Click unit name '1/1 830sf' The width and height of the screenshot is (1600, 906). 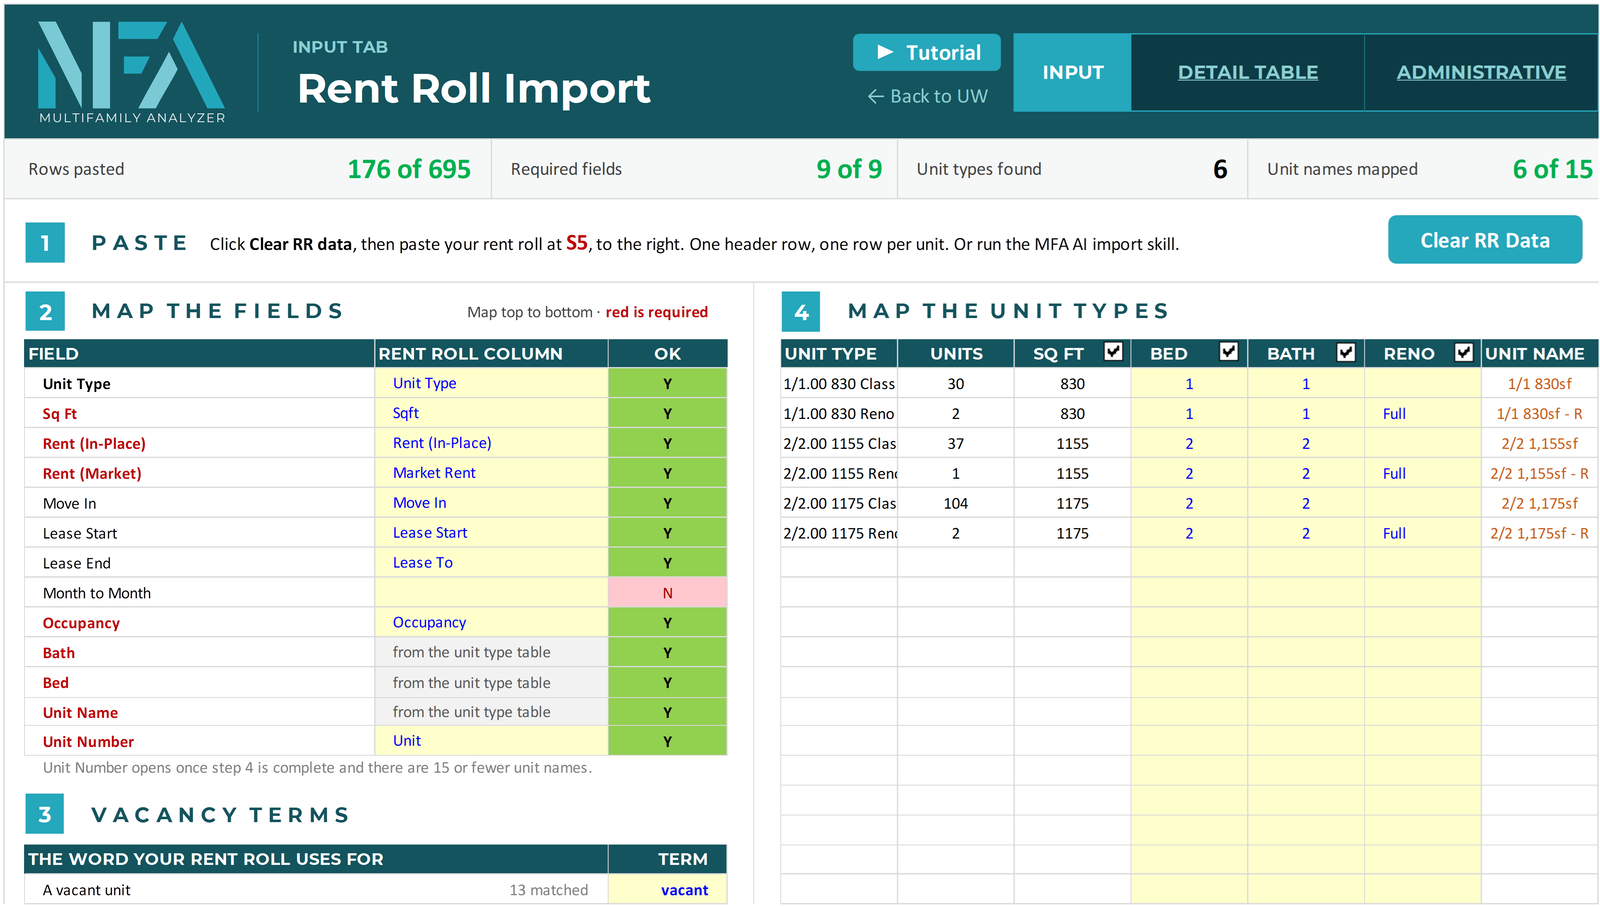pos(1539,383)
